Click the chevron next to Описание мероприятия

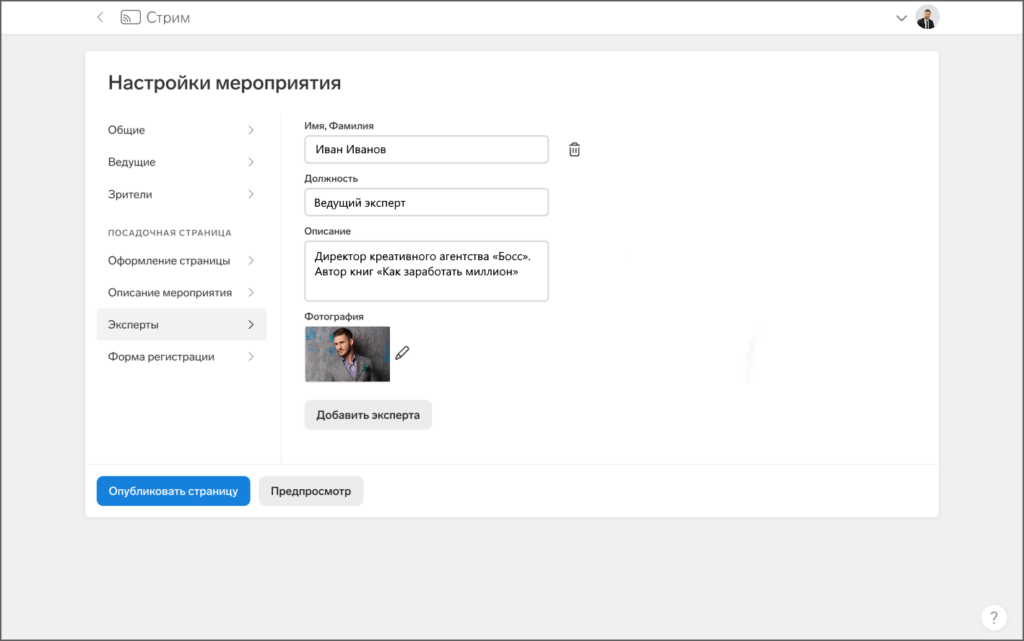pyautogui.click(x=251, y=292)
